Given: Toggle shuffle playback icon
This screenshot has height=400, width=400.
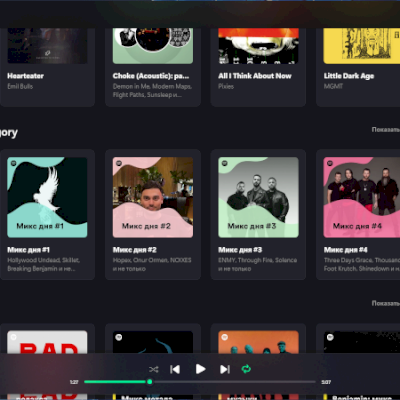Looking at the screenshot, I should [154, 369].
